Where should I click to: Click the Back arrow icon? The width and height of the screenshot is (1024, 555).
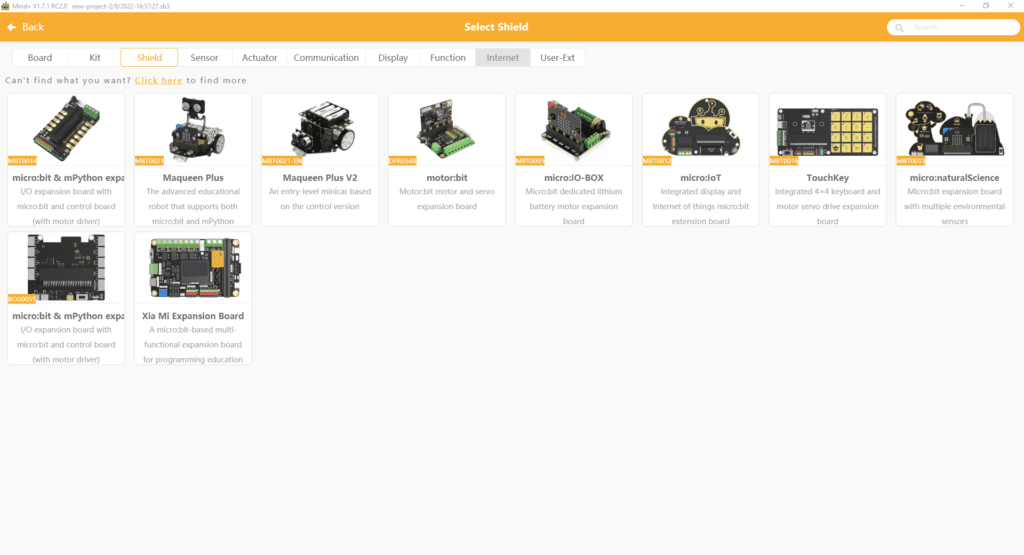[12, 27]
